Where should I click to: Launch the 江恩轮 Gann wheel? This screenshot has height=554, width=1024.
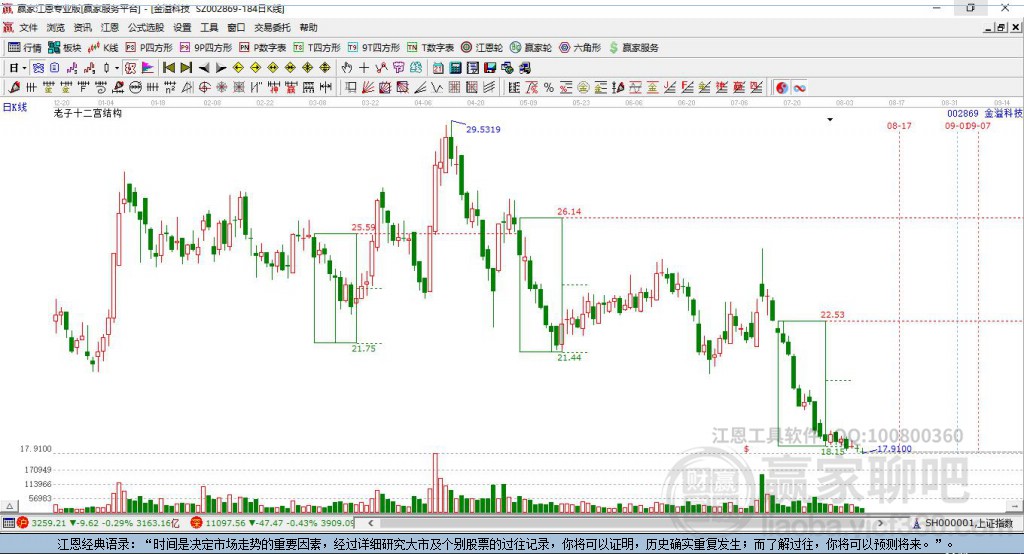point(482,48)
